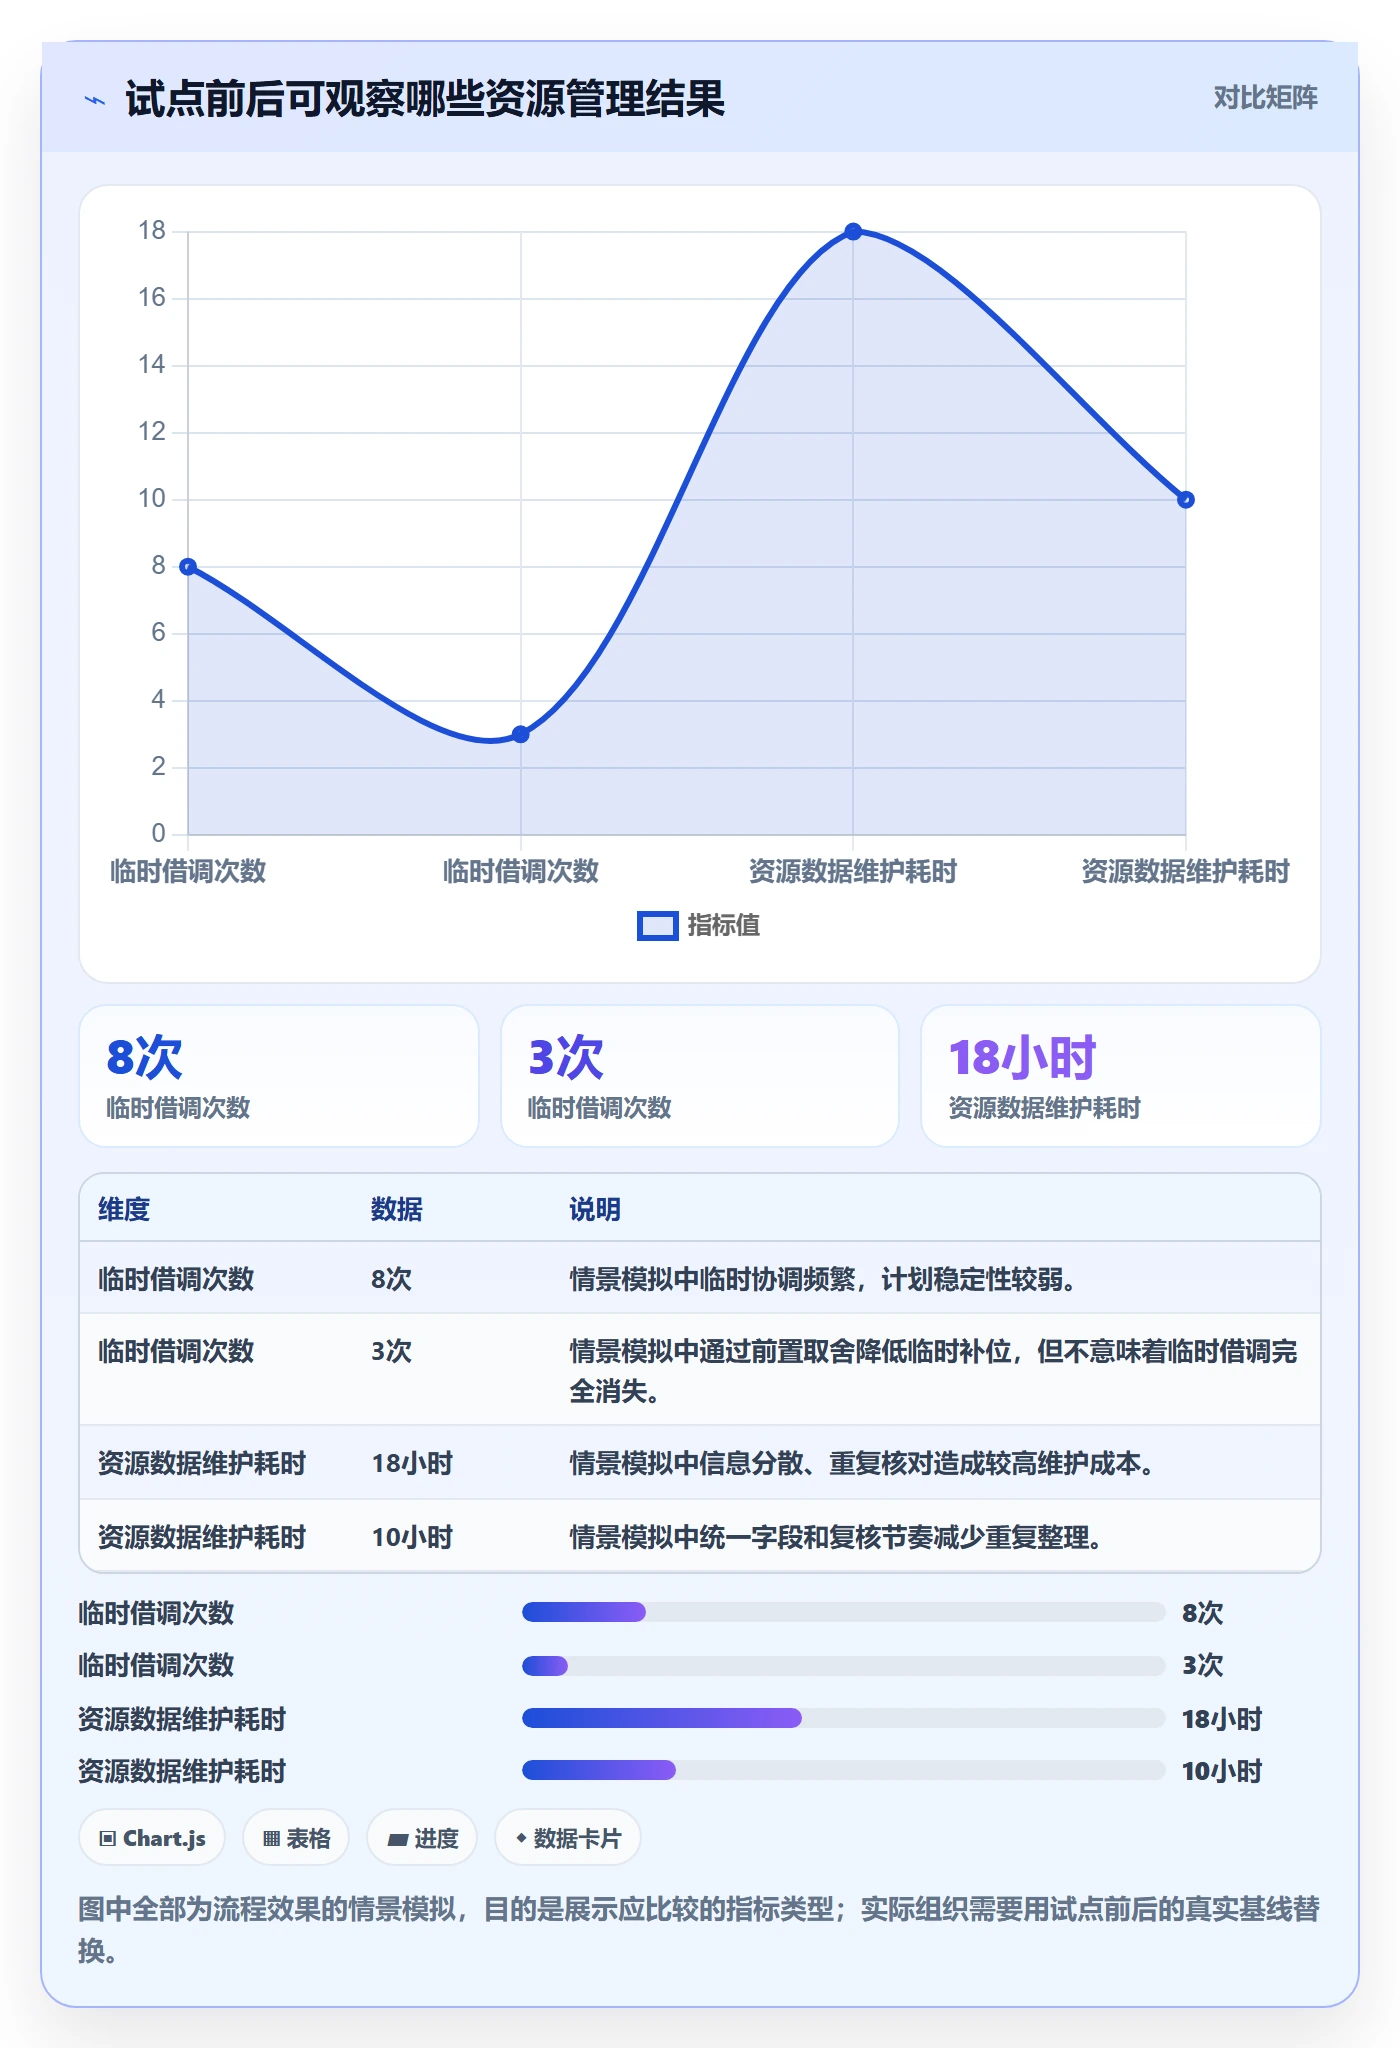The image size is (1400, 2048).
Task: Toggle the 指标值 legend swatch
Action: tap(657, 926)
